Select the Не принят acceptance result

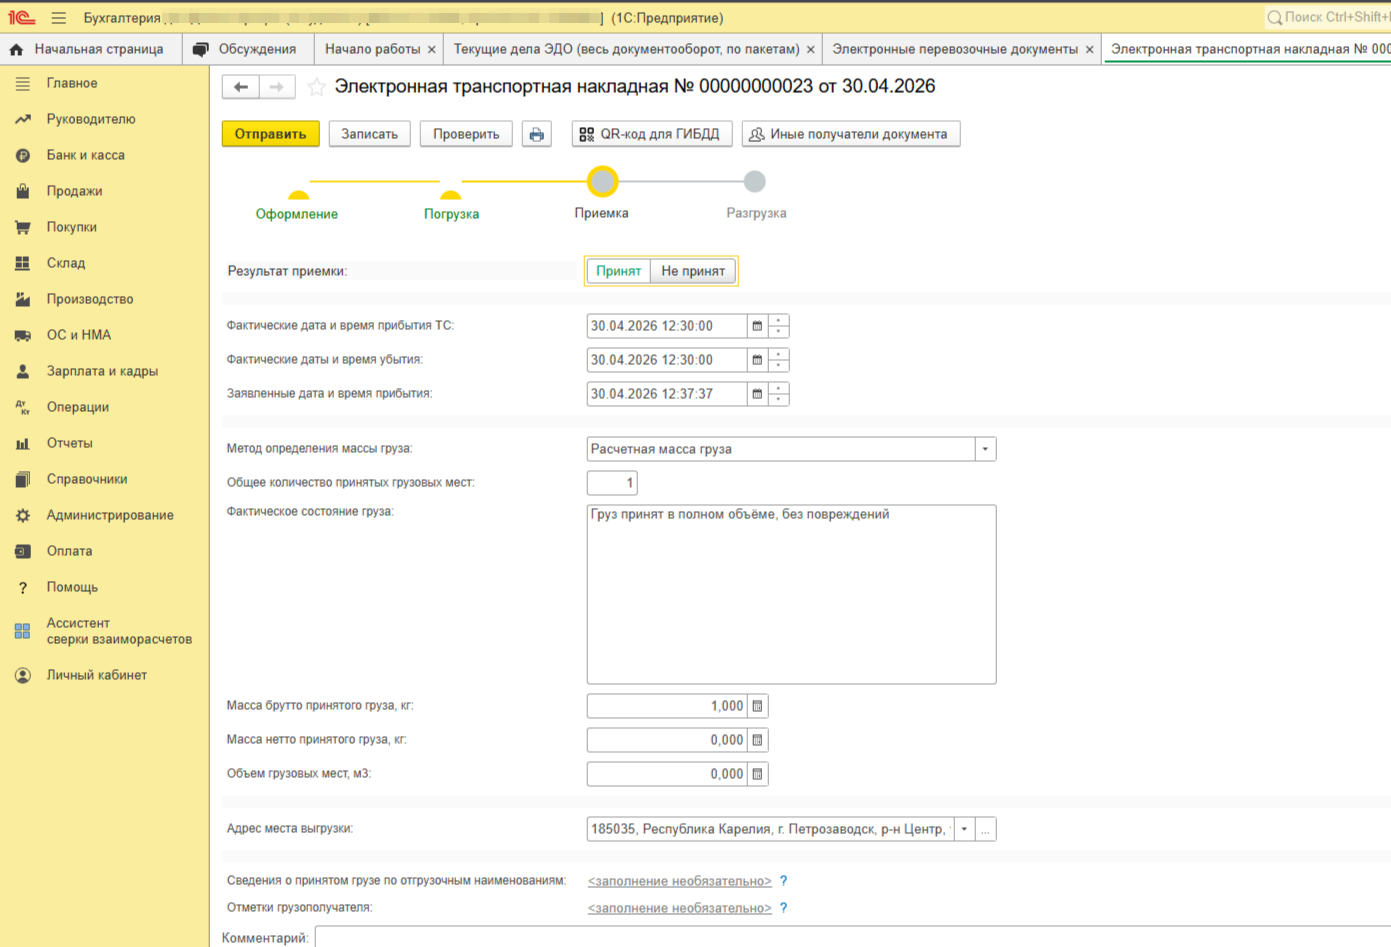point(693,271)
